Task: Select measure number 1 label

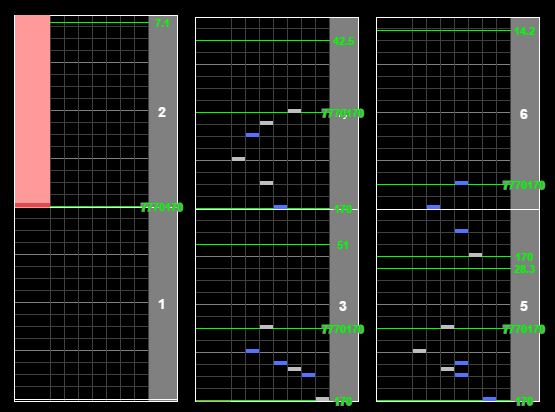Action: (161, 304)
